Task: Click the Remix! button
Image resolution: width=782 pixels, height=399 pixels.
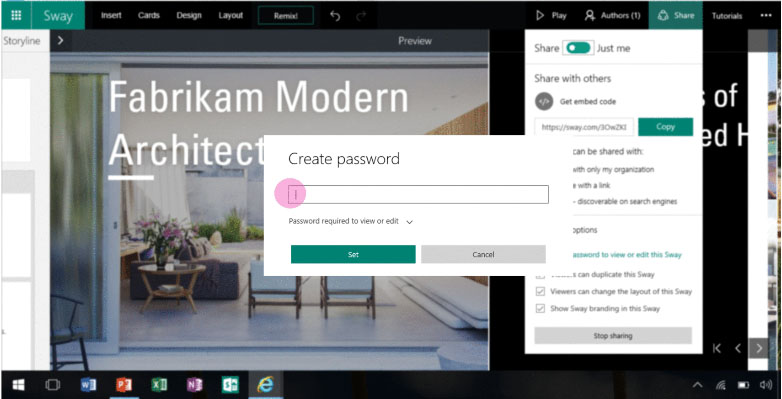Action: pos(286,15)
